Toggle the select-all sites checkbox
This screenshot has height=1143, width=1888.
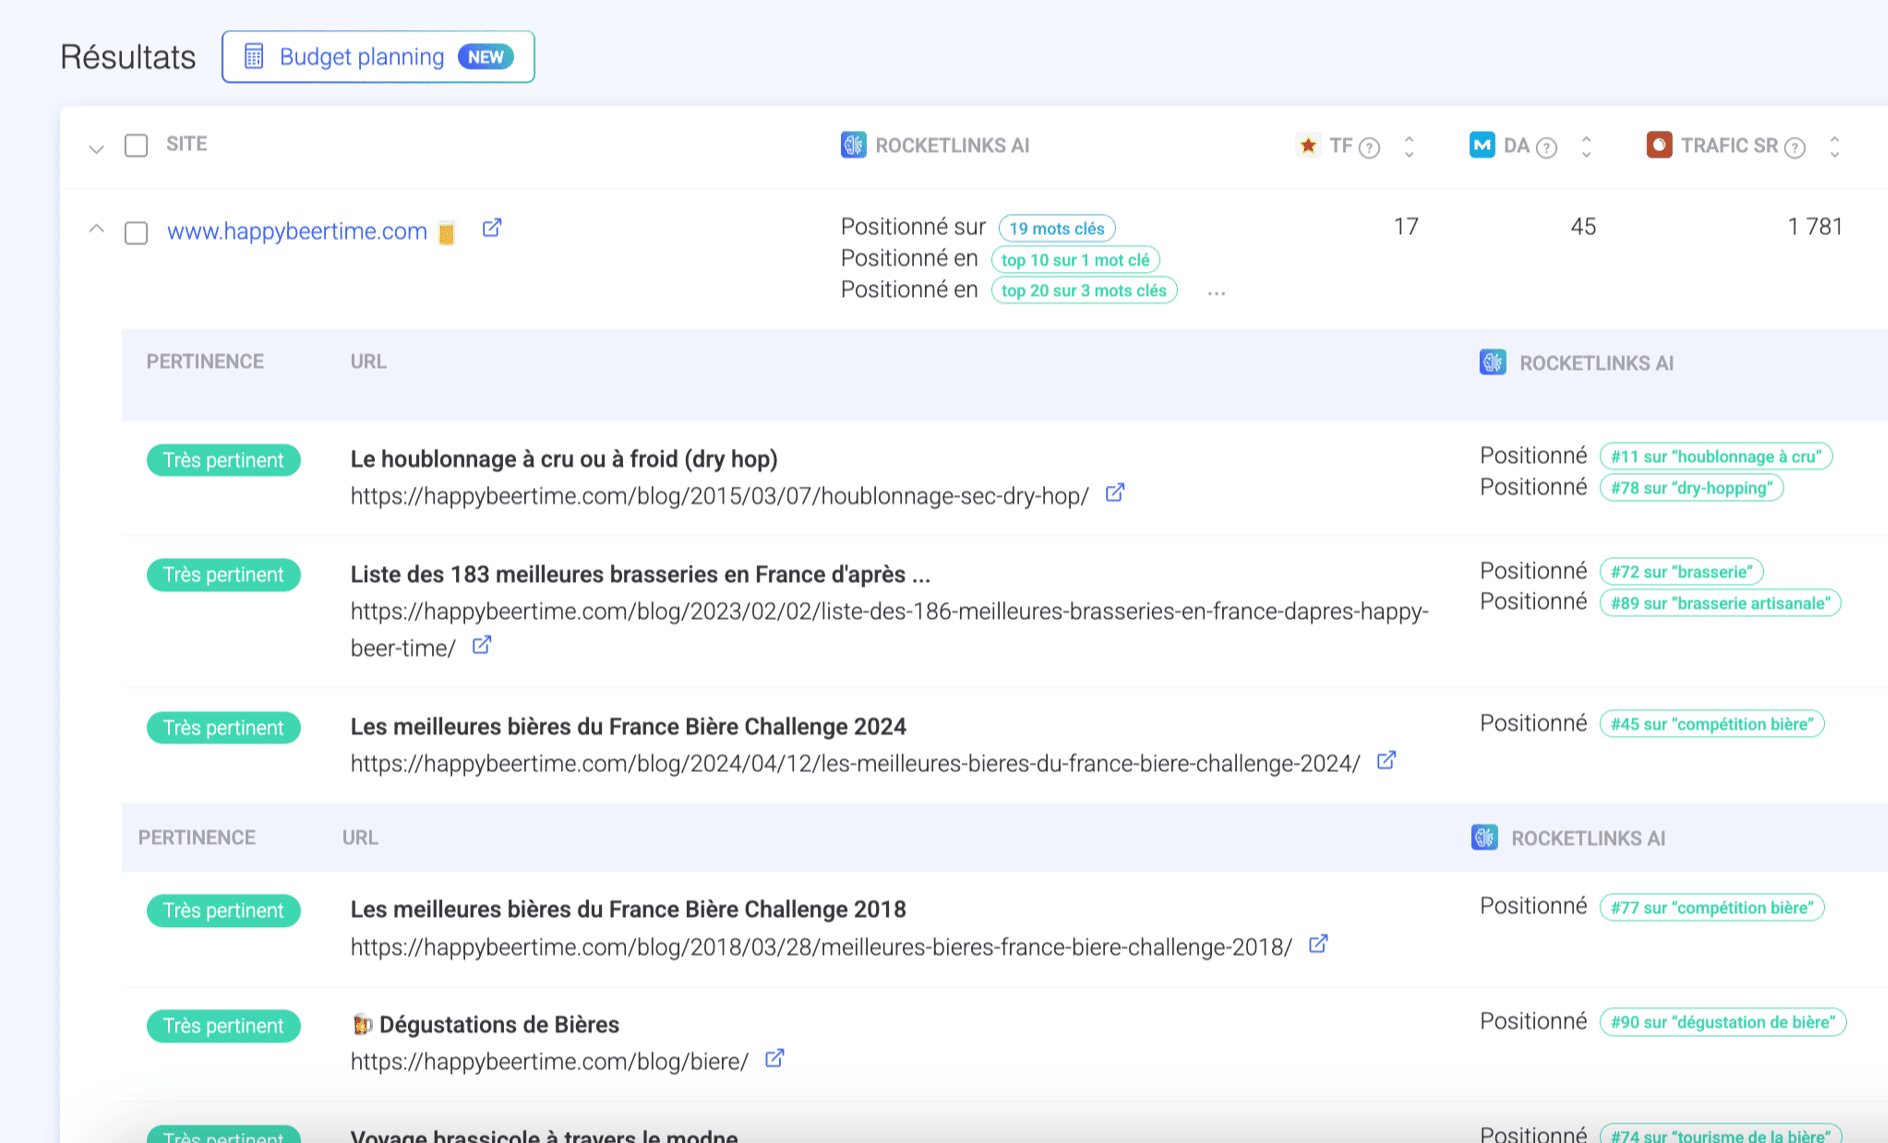pos(136,145)
